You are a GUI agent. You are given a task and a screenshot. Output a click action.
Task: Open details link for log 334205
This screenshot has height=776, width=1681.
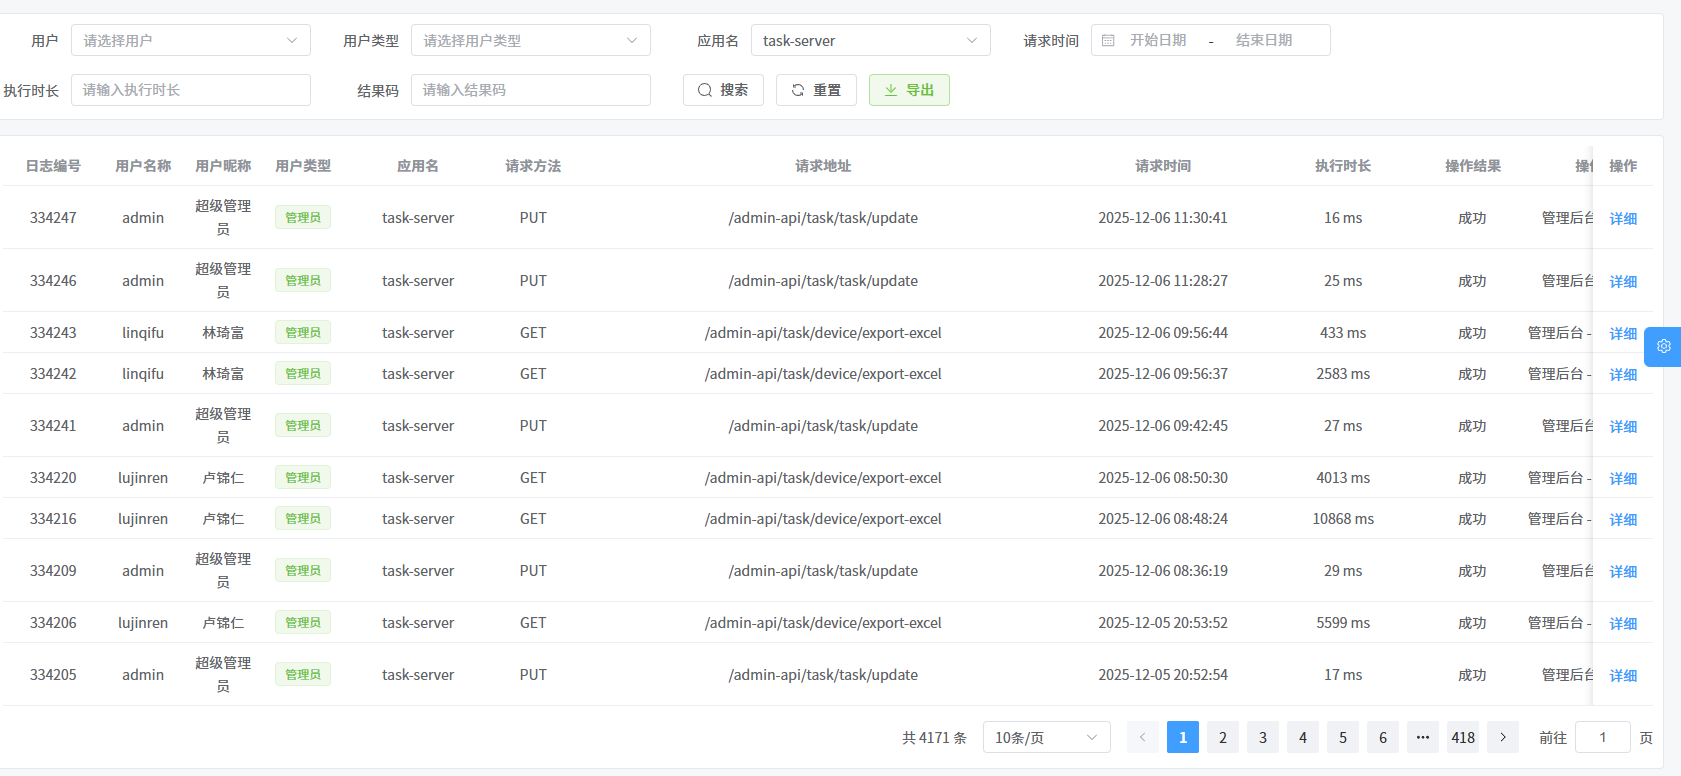coord(1622,675)
